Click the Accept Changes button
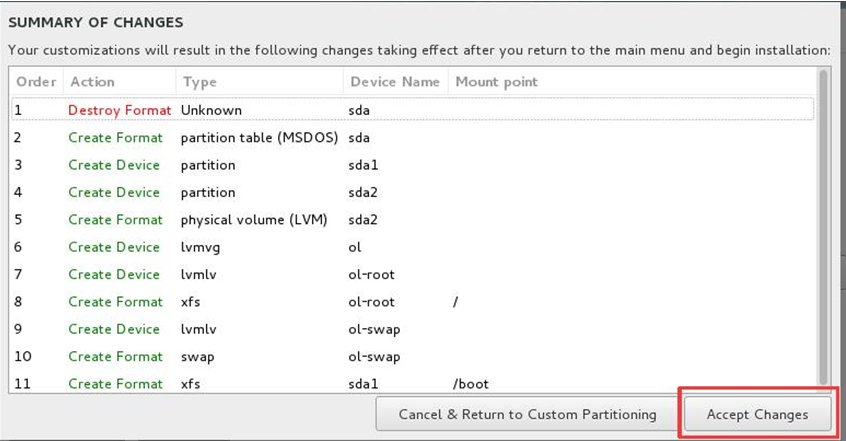846x441 pixels. [758, 414]
